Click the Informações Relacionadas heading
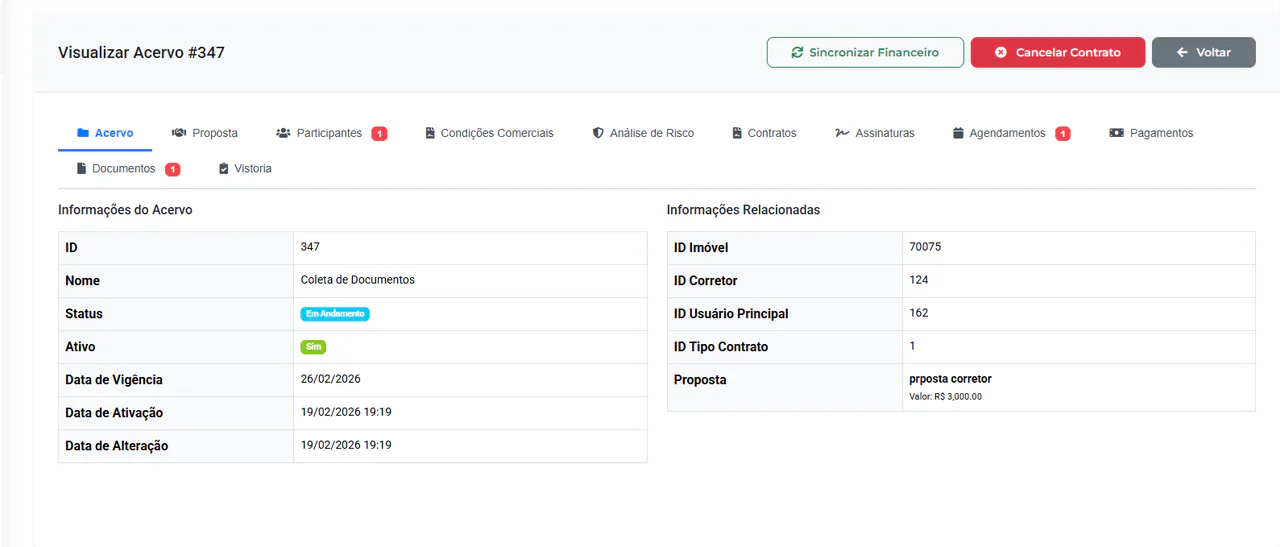 (x=743, y=210)
